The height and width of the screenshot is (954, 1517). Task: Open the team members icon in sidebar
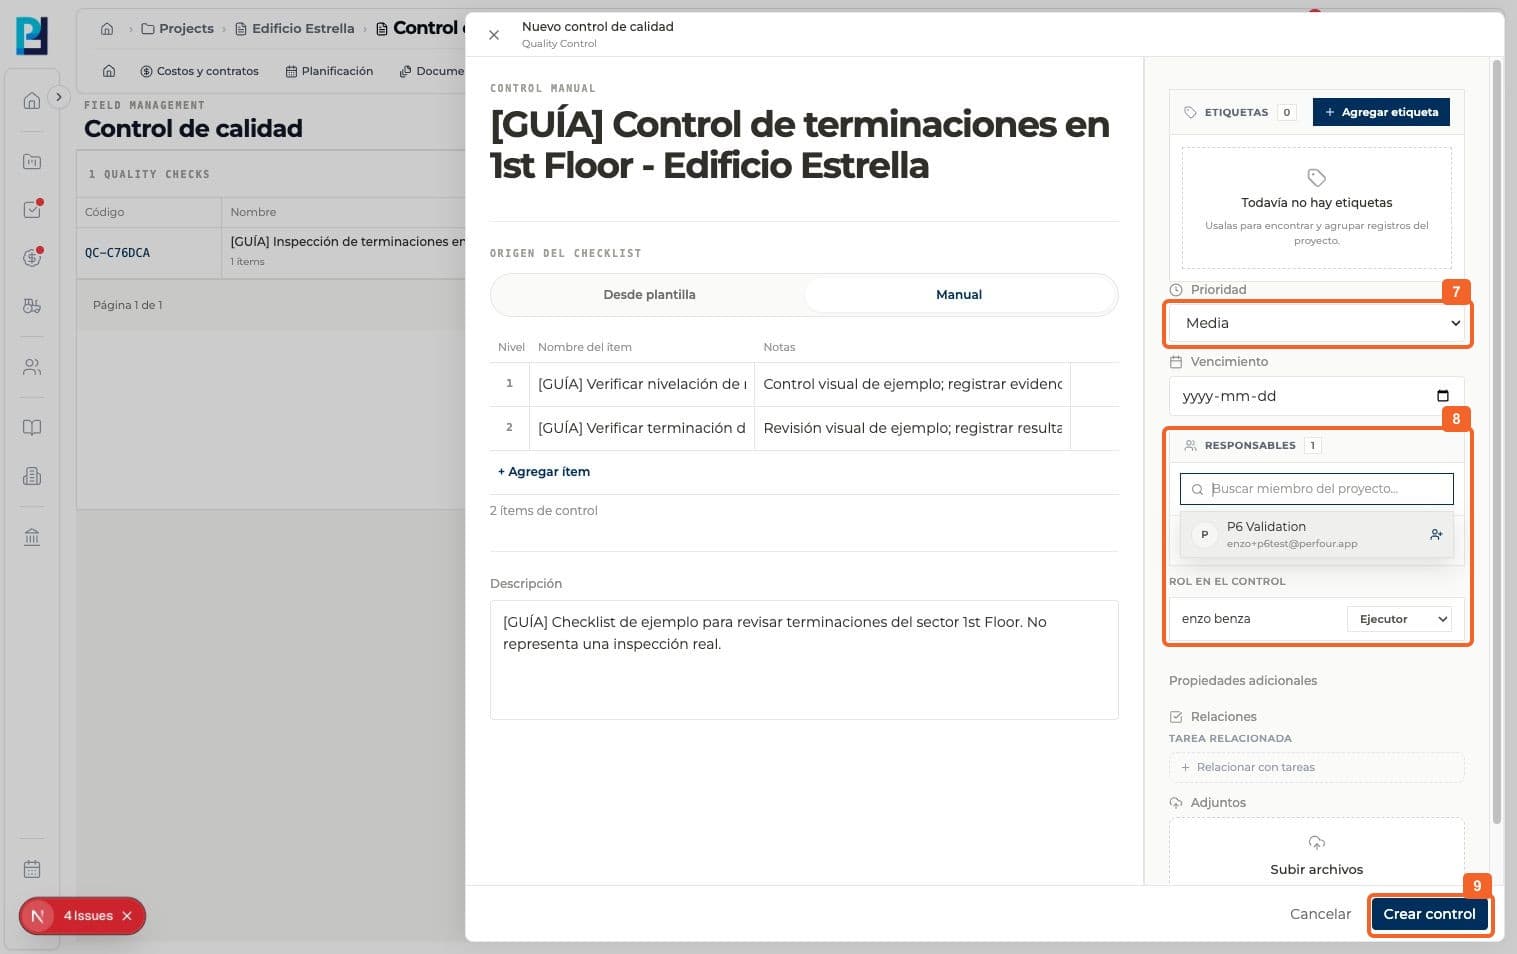tap(32, 367)
